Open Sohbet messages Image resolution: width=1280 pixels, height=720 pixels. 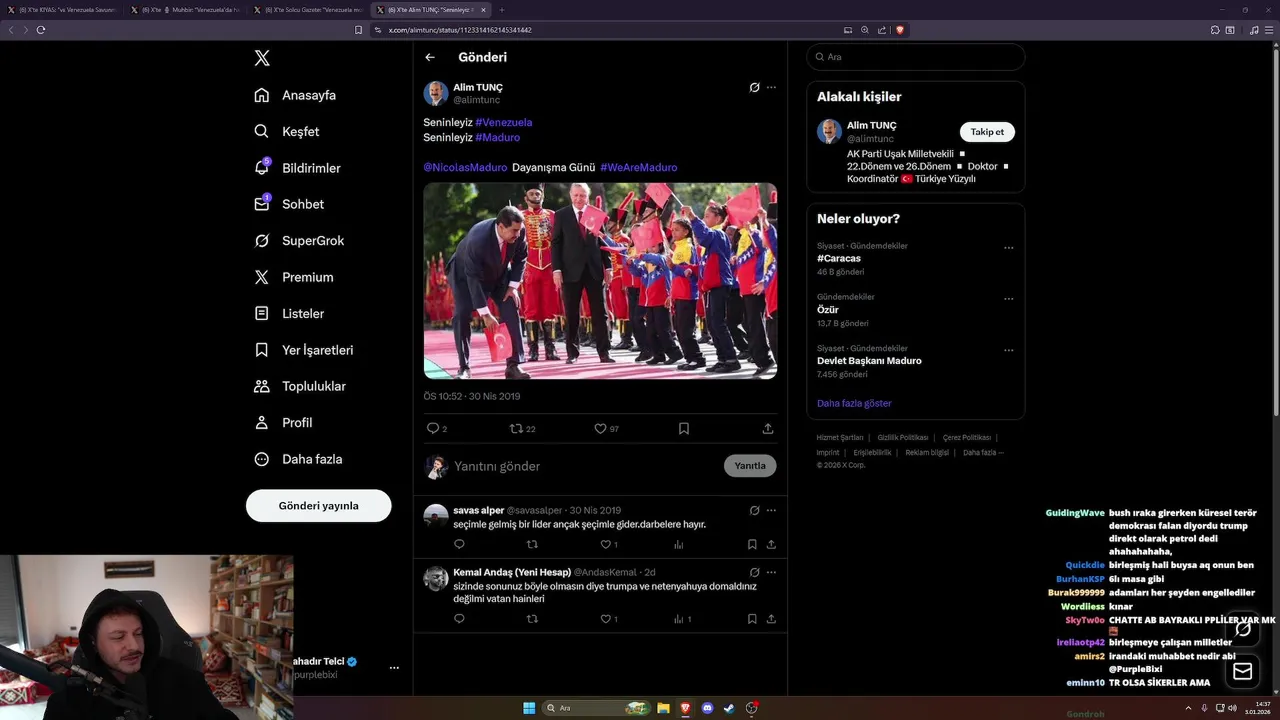289,204
